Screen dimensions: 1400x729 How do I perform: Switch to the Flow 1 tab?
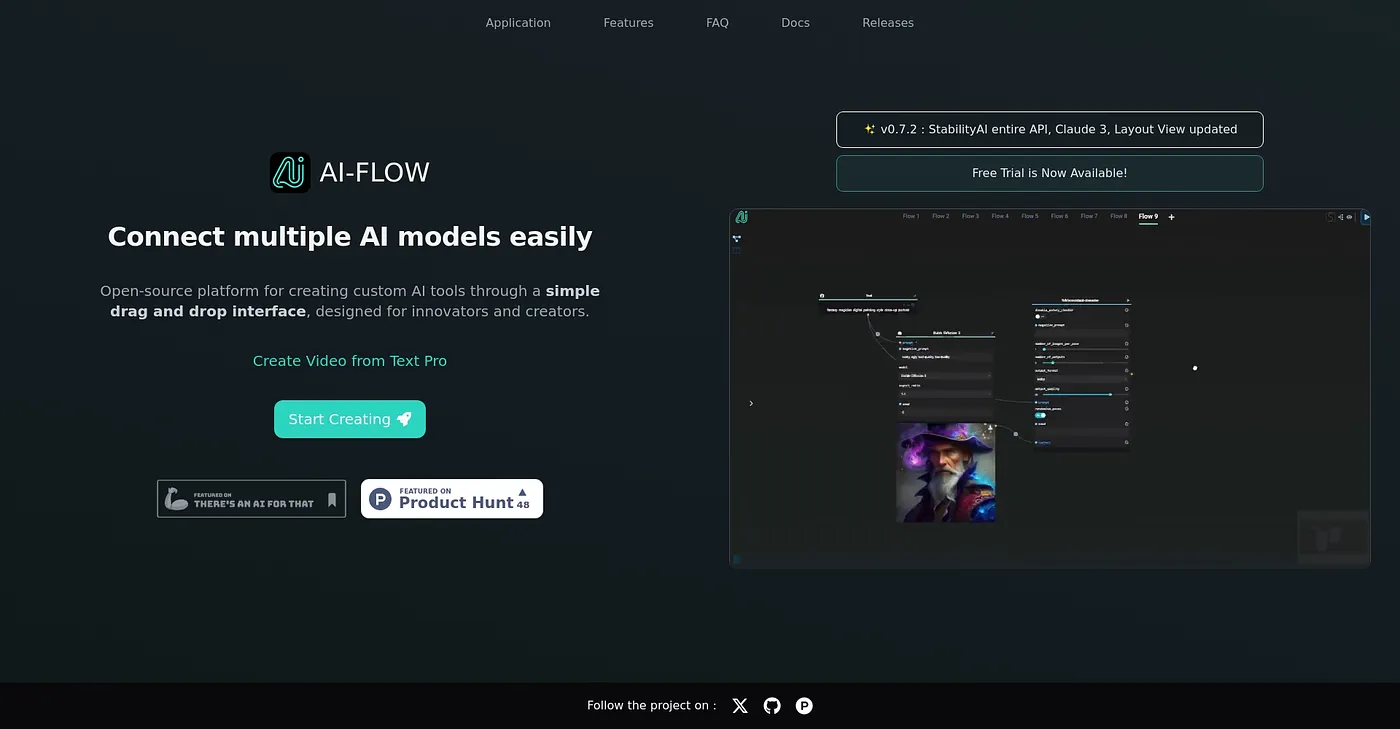(911, 217)
